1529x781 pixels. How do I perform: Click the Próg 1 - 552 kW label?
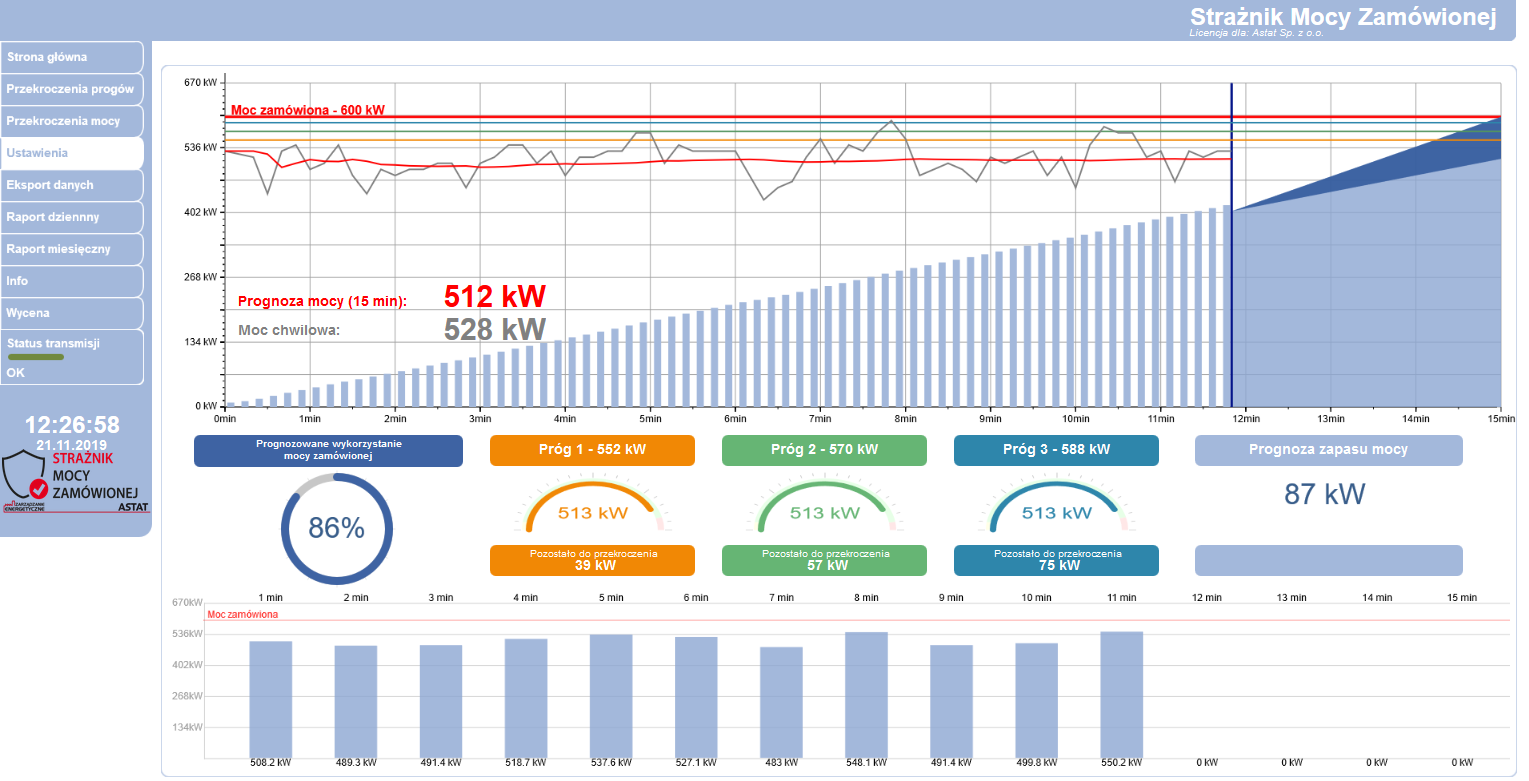pos(591,450)
